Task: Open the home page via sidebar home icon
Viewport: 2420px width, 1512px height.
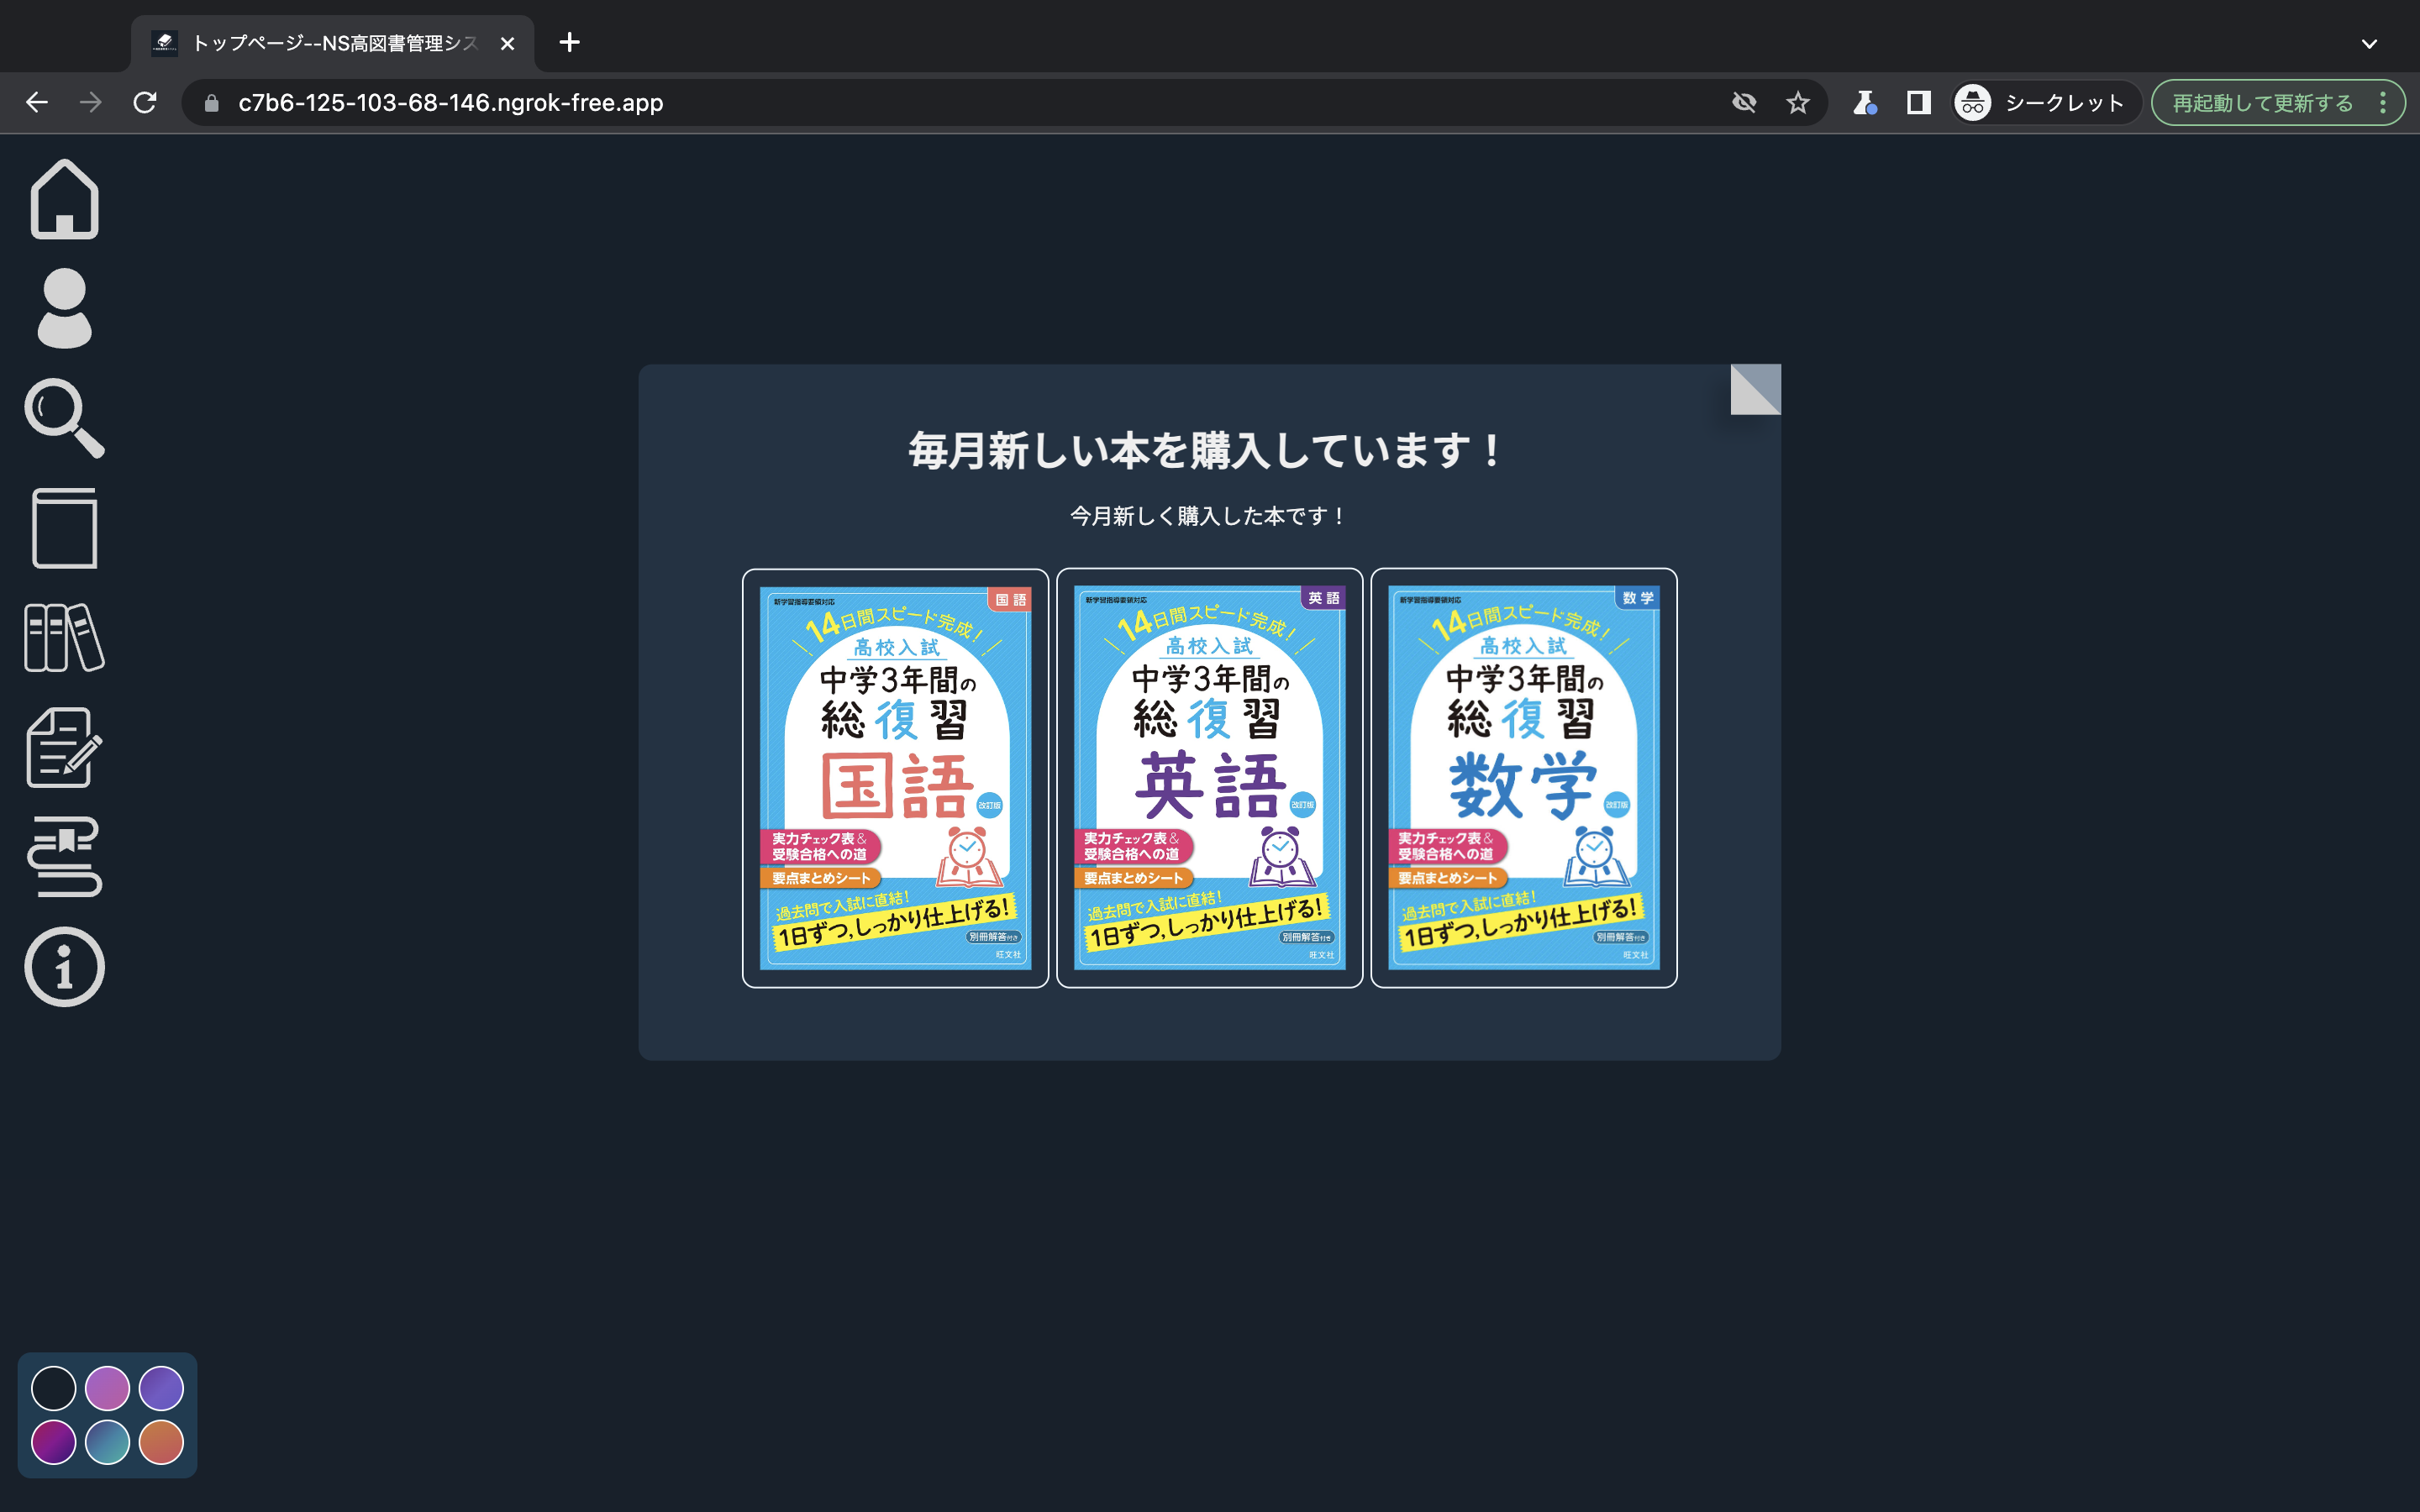Action: tap(64, 200)
